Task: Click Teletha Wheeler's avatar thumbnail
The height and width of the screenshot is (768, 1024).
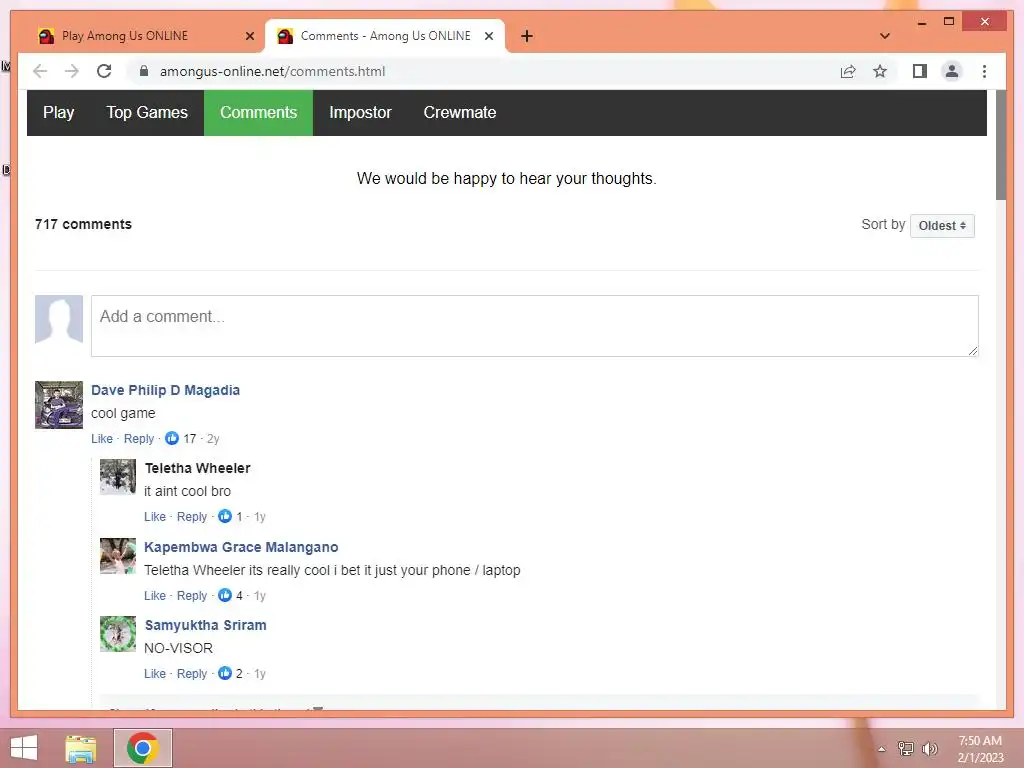Action: pos(118,477)
